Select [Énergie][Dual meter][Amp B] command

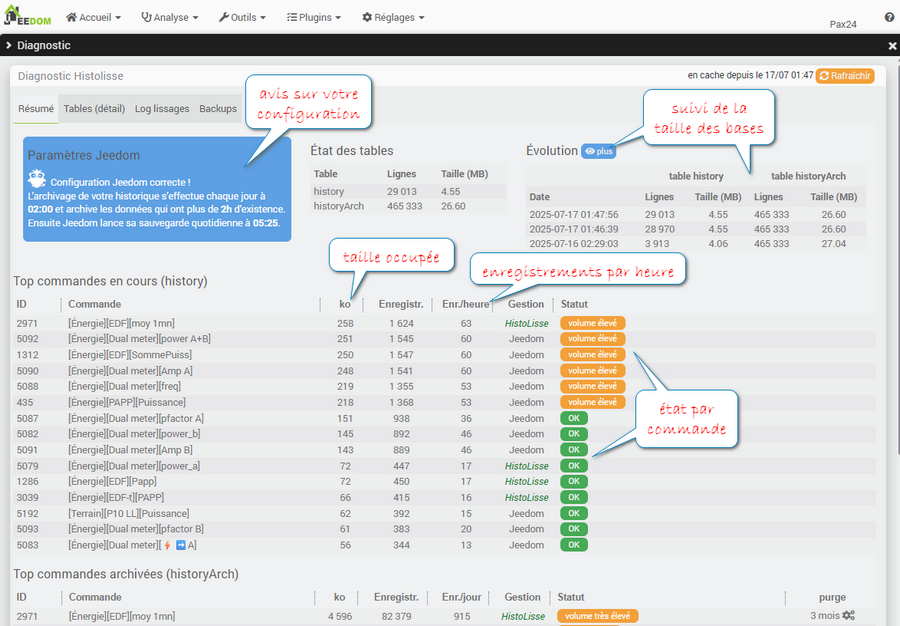point(130,450)
